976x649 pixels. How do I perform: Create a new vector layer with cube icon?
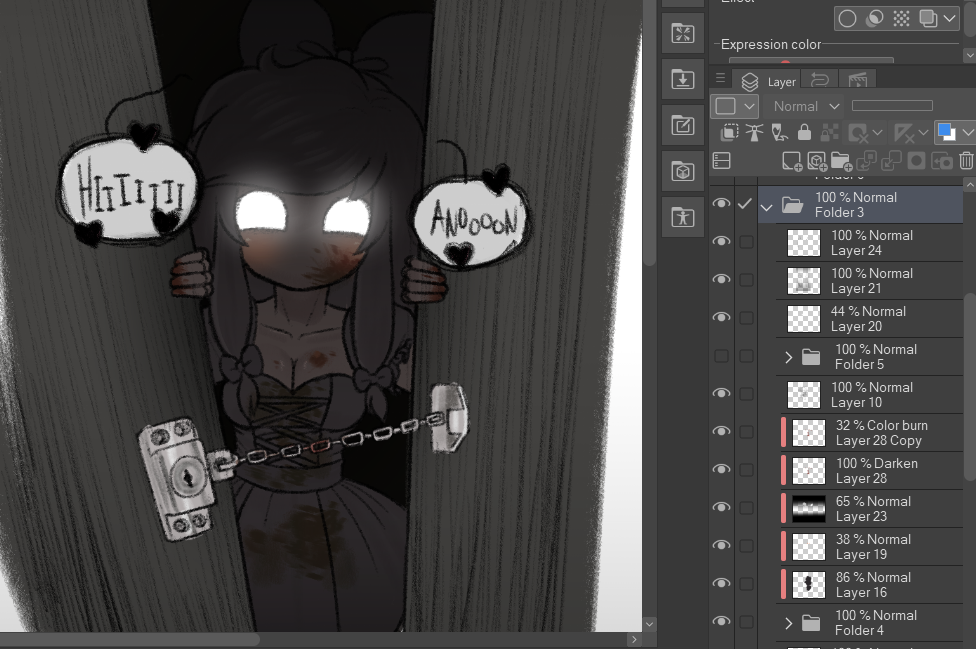817,161
